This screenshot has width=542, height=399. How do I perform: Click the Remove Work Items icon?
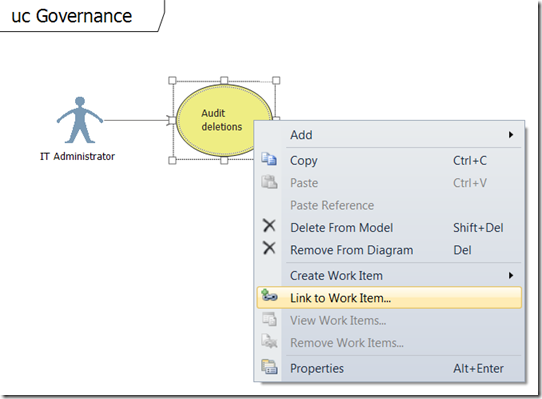269,341
